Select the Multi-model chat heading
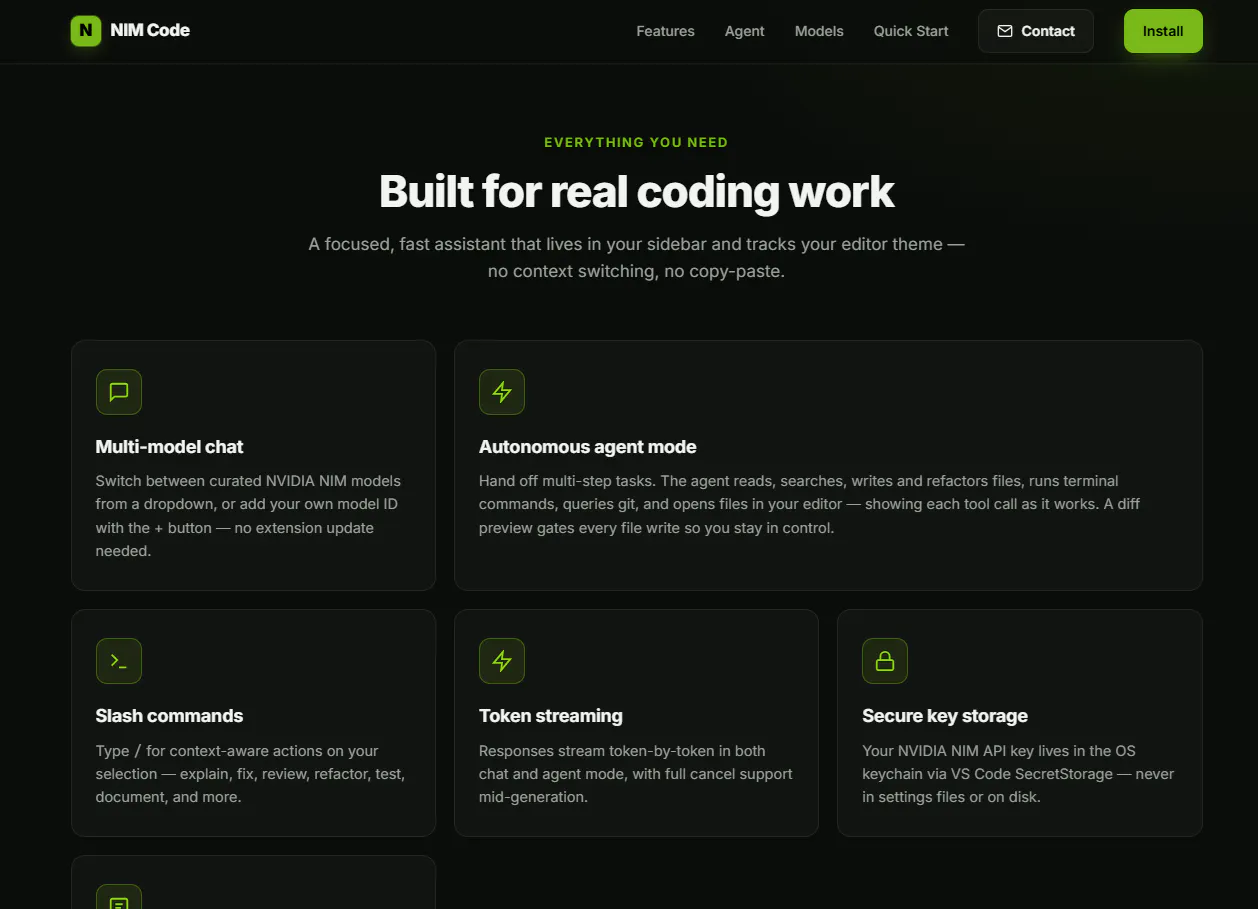 tap(170, 447)
